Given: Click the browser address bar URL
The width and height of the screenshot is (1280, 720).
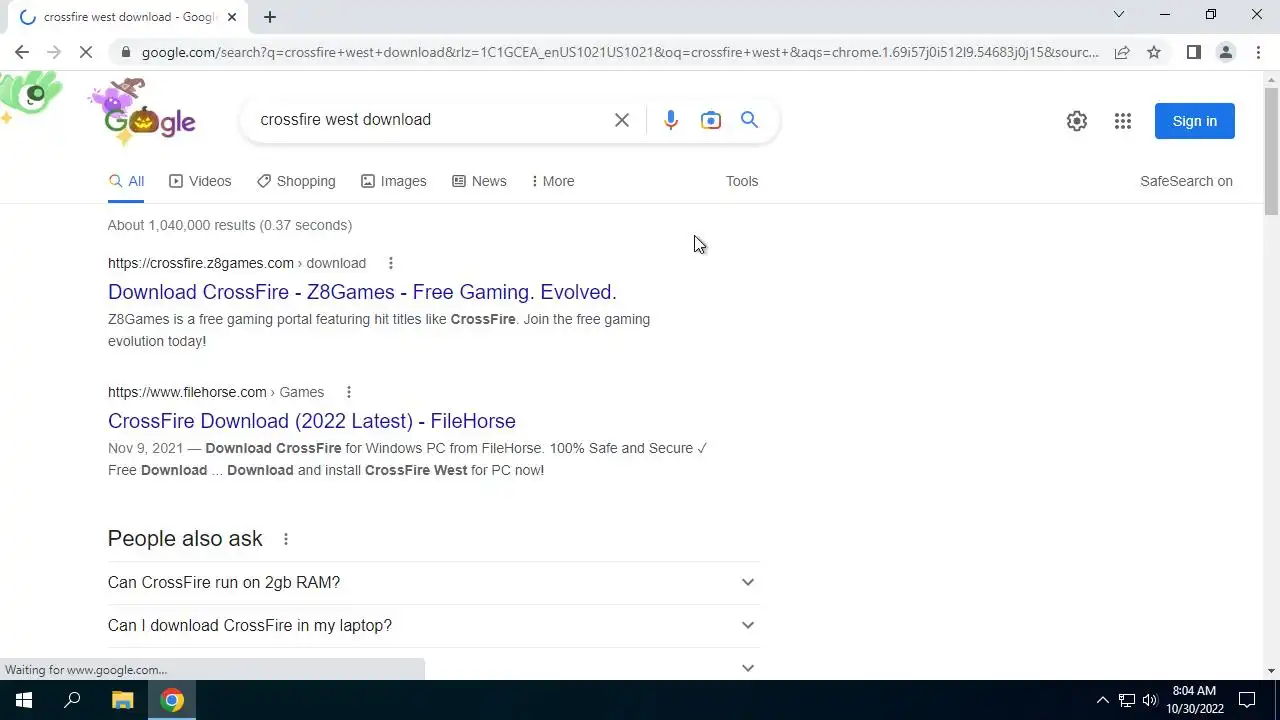Looking at the screenshot, I should tap(620, 52).
